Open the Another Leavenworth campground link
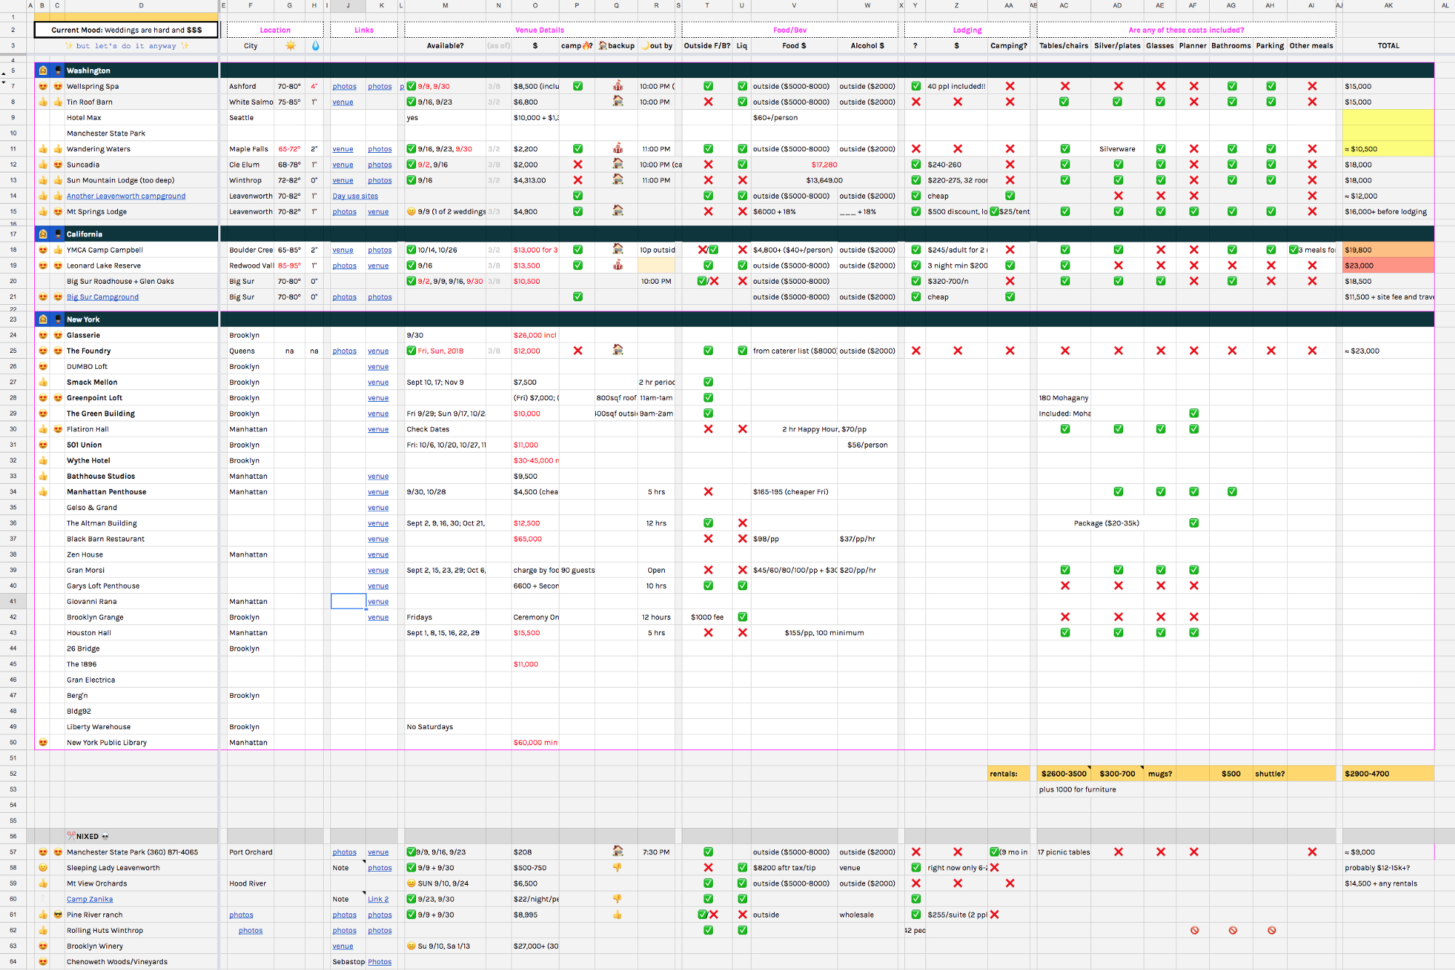 pos(126,196)
